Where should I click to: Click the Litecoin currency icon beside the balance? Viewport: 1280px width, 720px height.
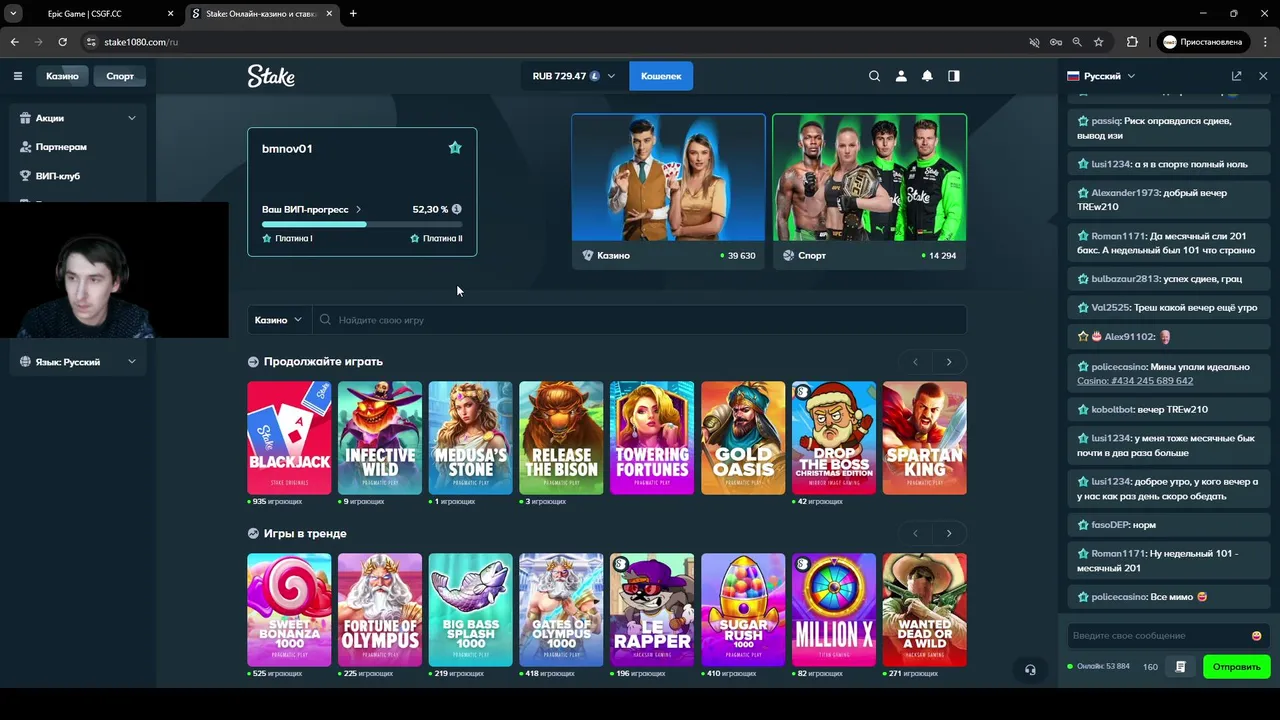pyautogui.click(x=595, y=76)
